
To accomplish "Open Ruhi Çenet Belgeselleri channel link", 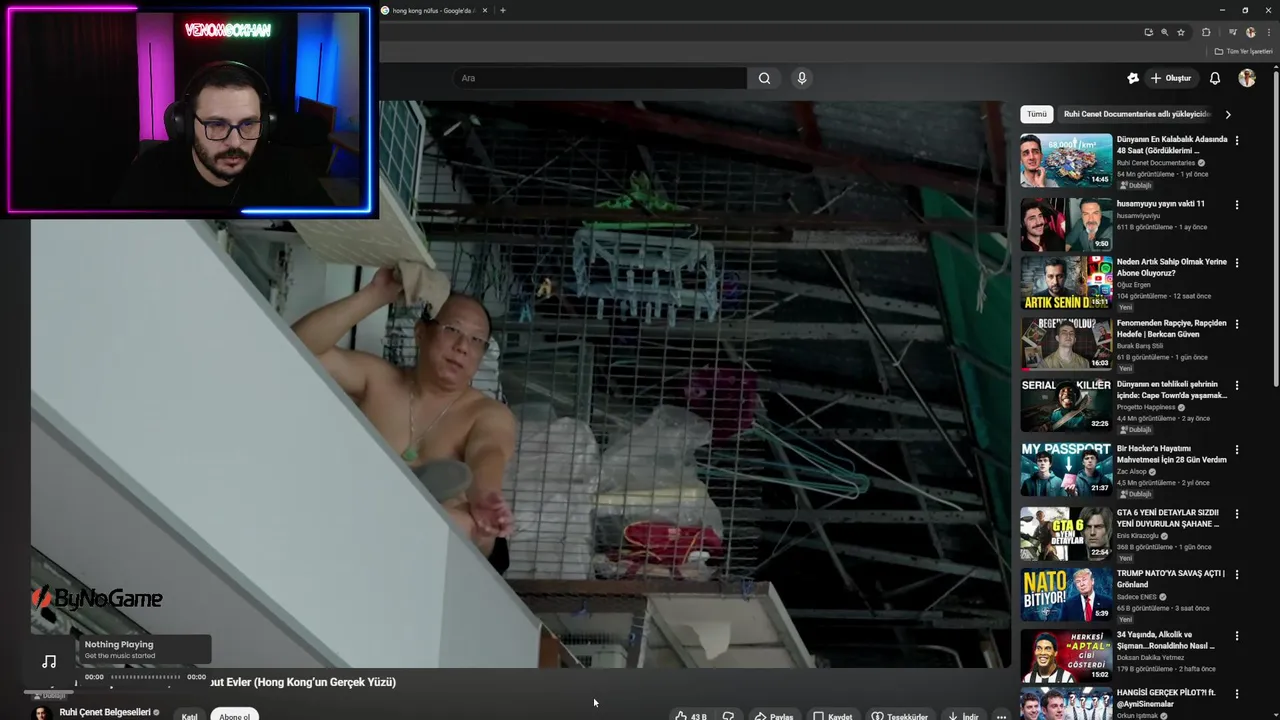I will point(104,712).
